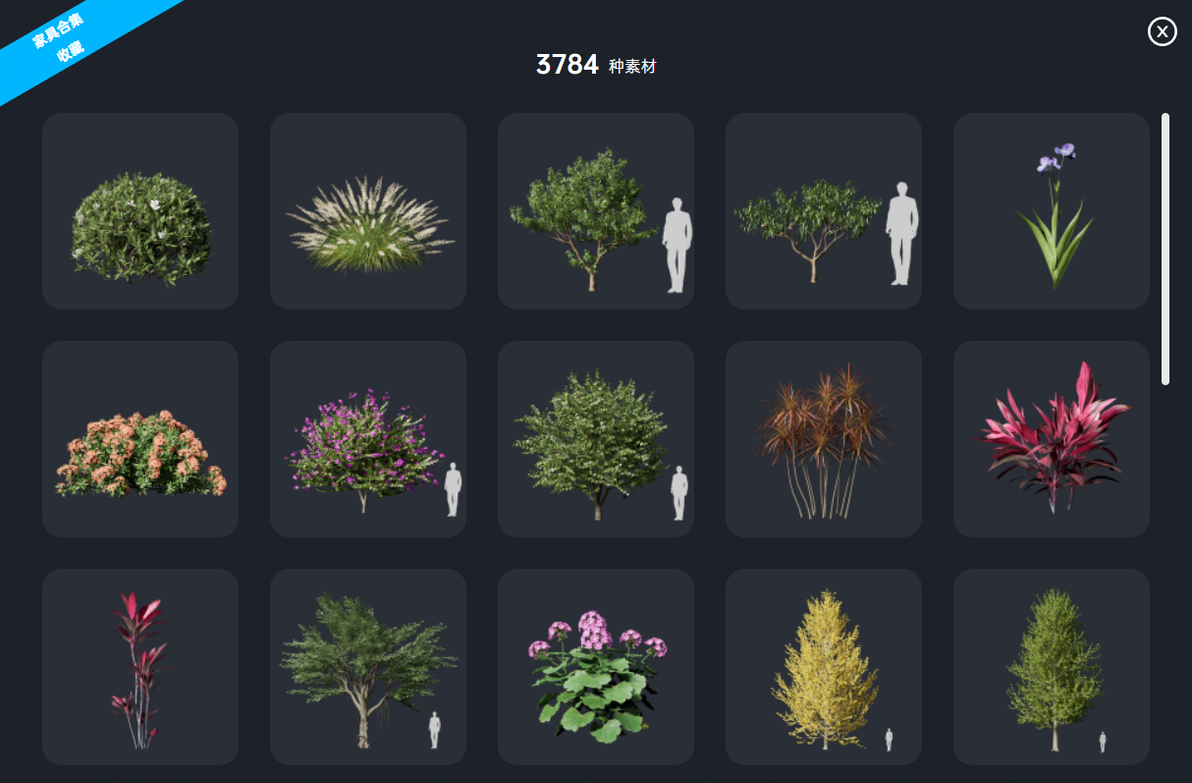The image size is (1192, 783).
Task: Select the upright green tree beside tall figure
Action: click(x=596, y=211)
